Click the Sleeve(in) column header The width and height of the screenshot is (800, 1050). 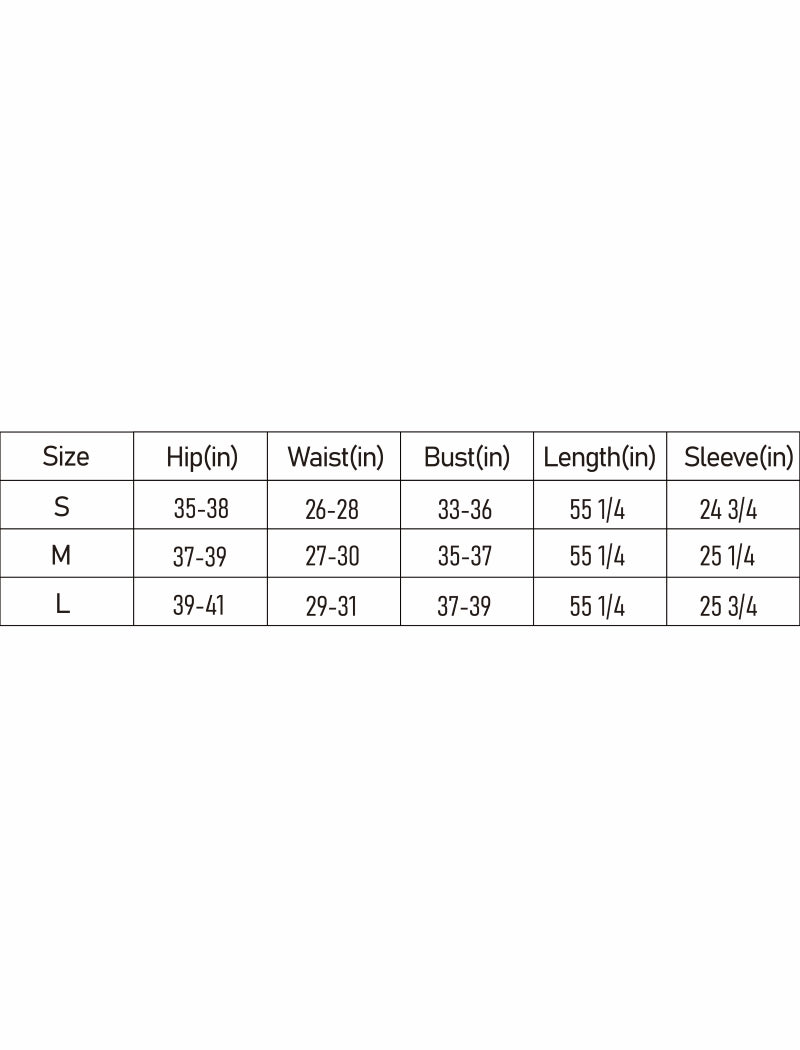(738, 458)
